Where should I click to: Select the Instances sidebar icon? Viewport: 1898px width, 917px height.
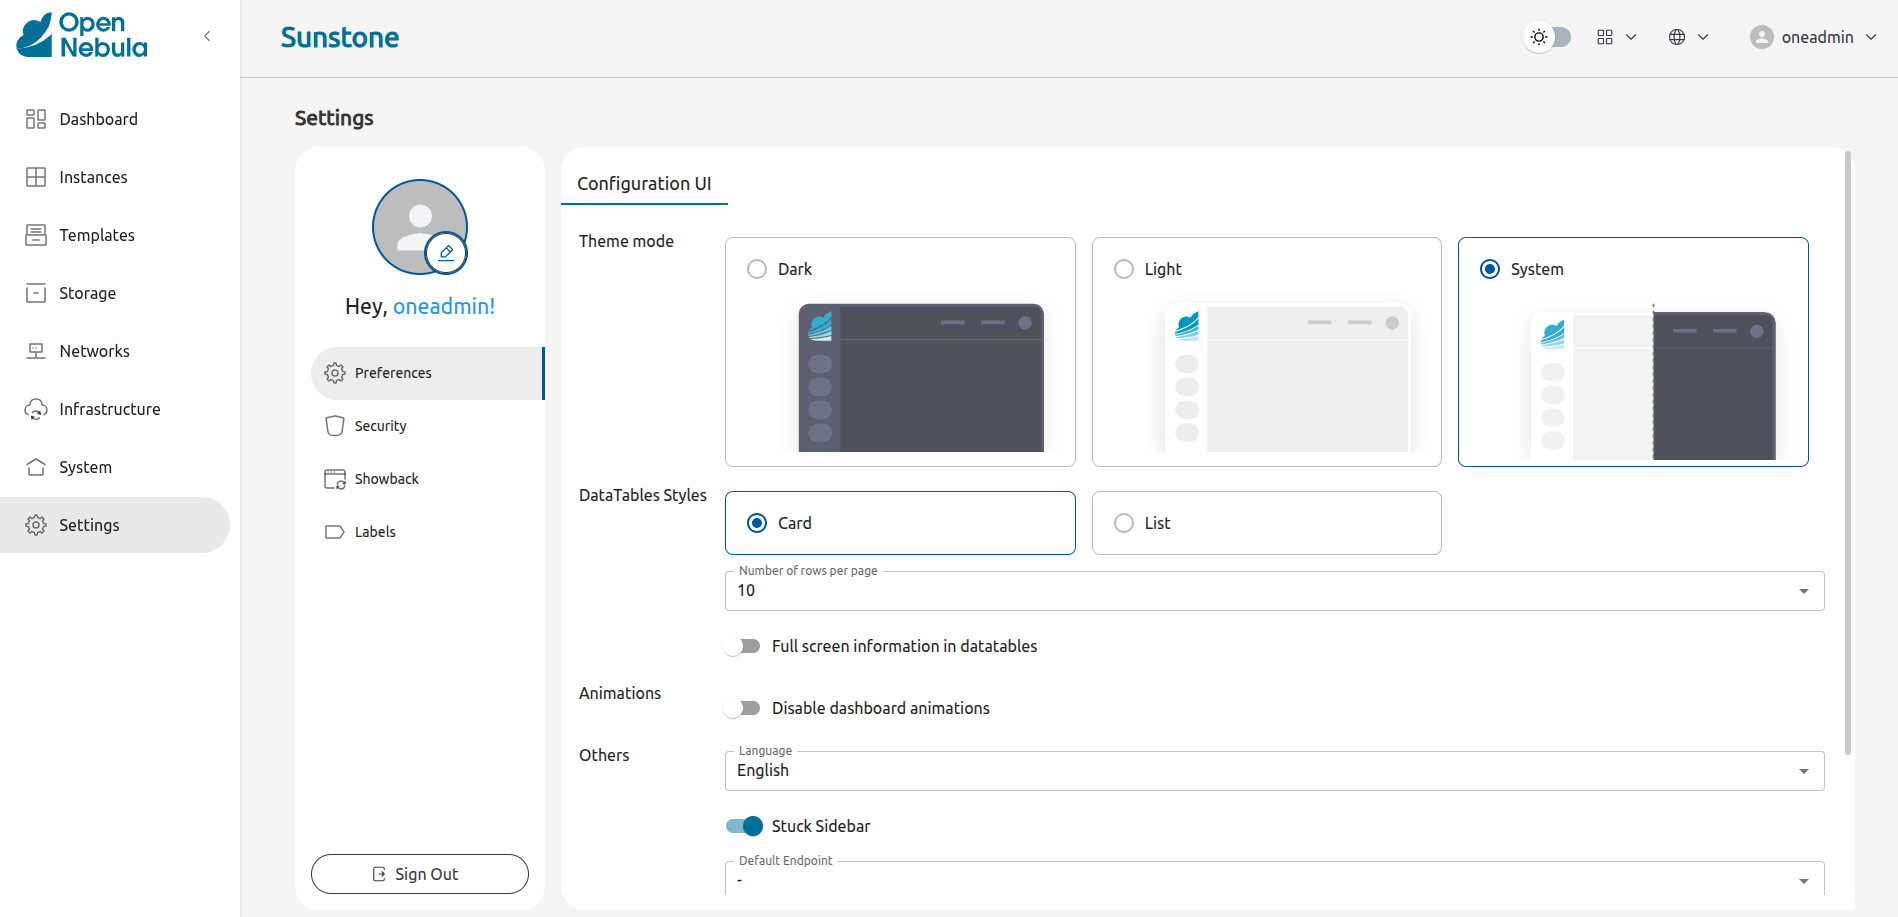coord(36,176)
